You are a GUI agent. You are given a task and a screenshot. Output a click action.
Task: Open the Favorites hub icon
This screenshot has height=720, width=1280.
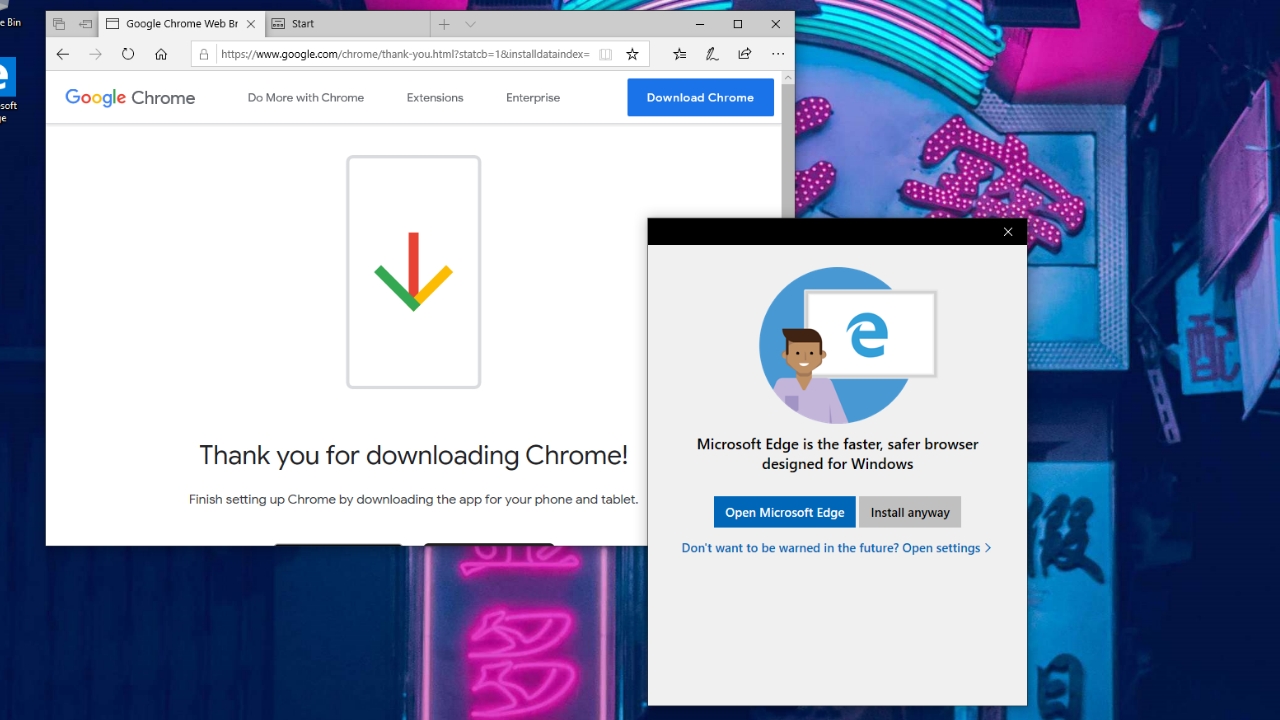[x=680, y=54]
